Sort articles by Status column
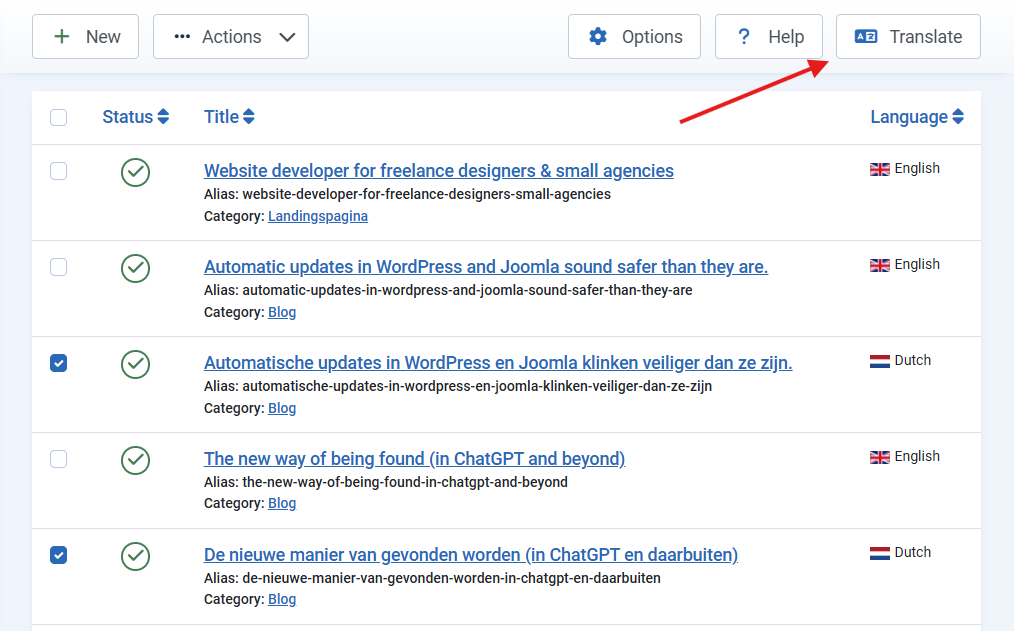The height and width of the screenshot is (631, 1014). coord(135,117)
